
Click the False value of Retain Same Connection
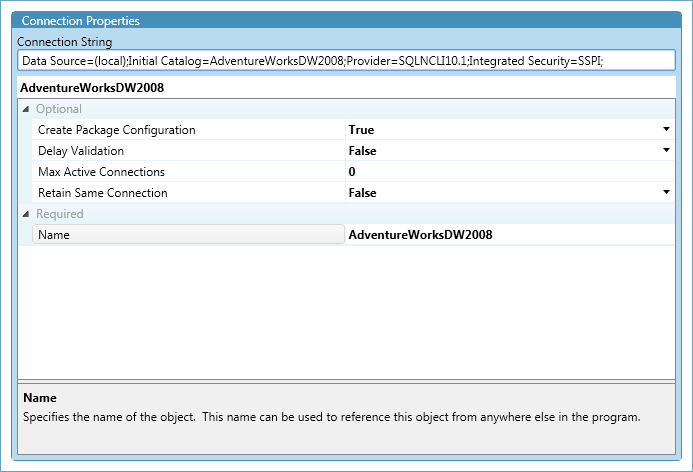[362, 193]
